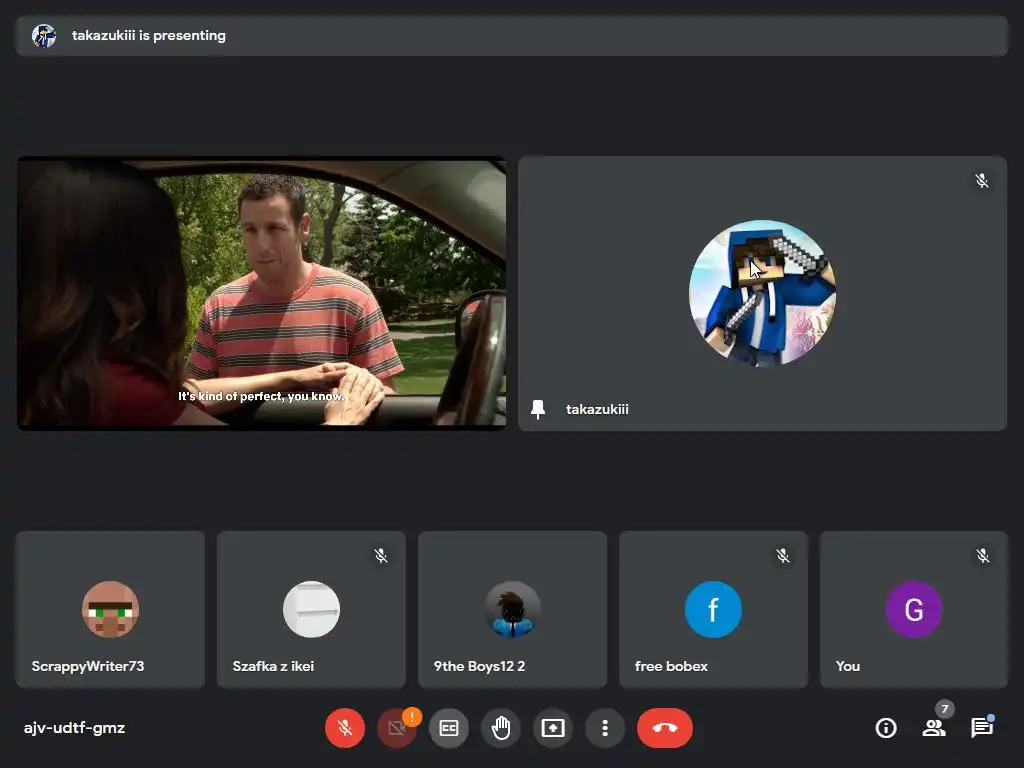Click the participant count badge showing 7

(x=945, y=709)
